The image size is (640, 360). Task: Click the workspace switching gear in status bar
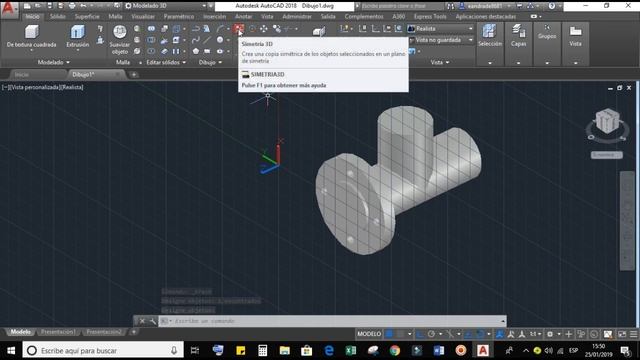550,334
